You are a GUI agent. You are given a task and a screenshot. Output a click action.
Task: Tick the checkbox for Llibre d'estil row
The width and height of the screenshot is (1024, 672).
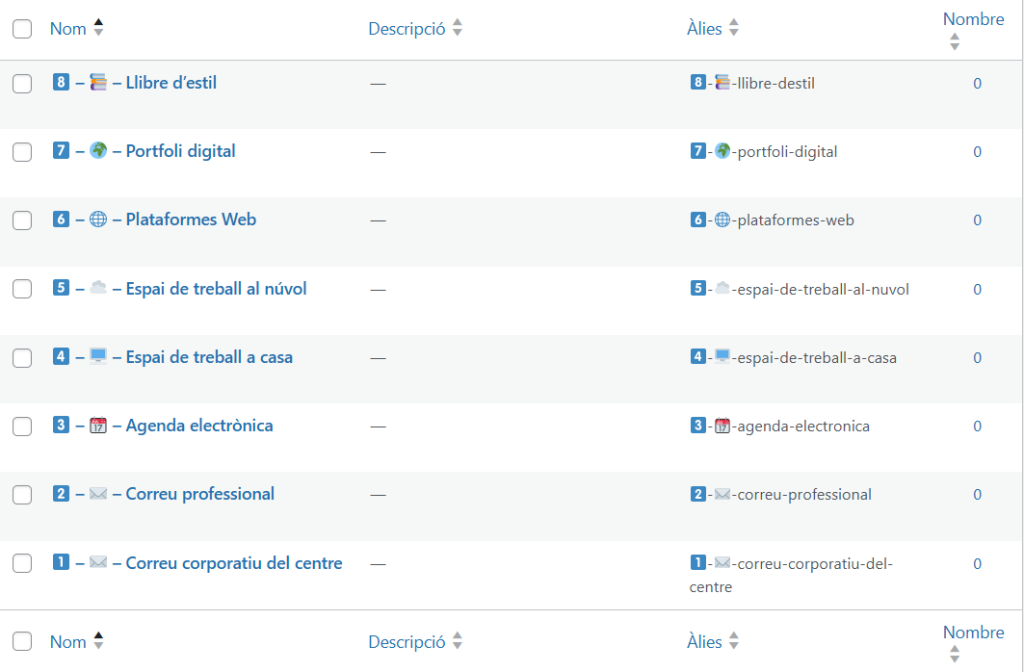point(22,84)
